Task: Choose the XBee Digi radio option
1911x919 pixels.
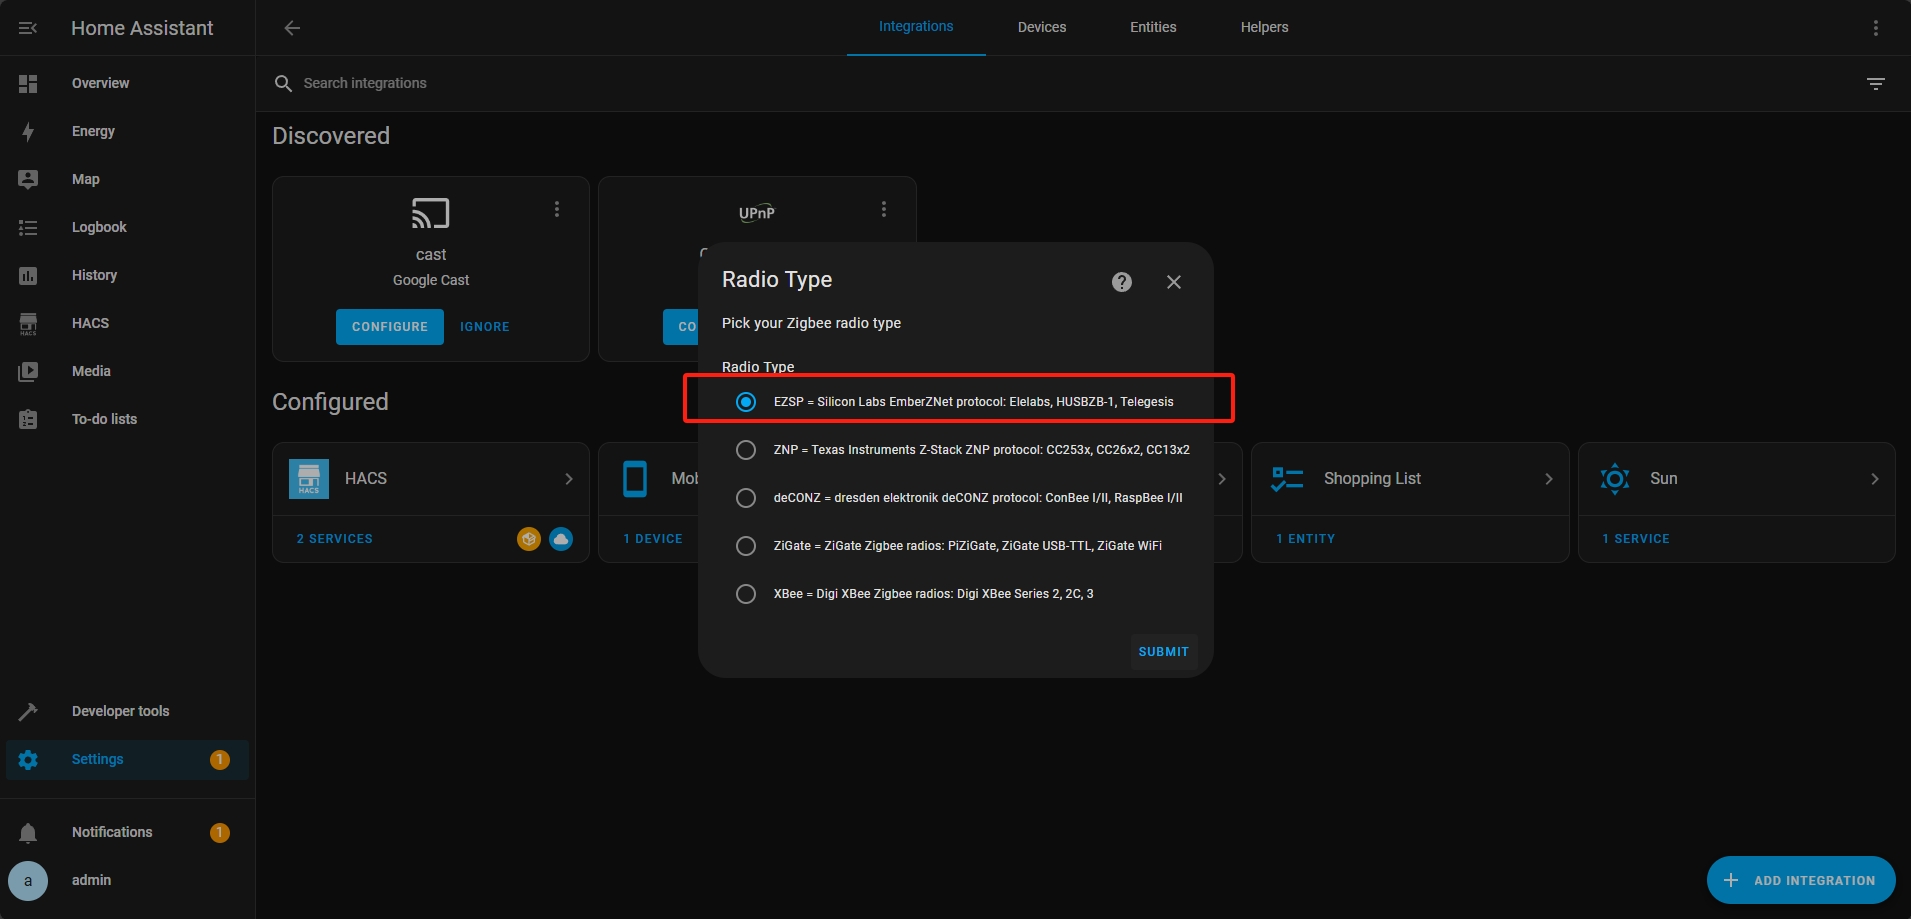Action: click(746, 594)
